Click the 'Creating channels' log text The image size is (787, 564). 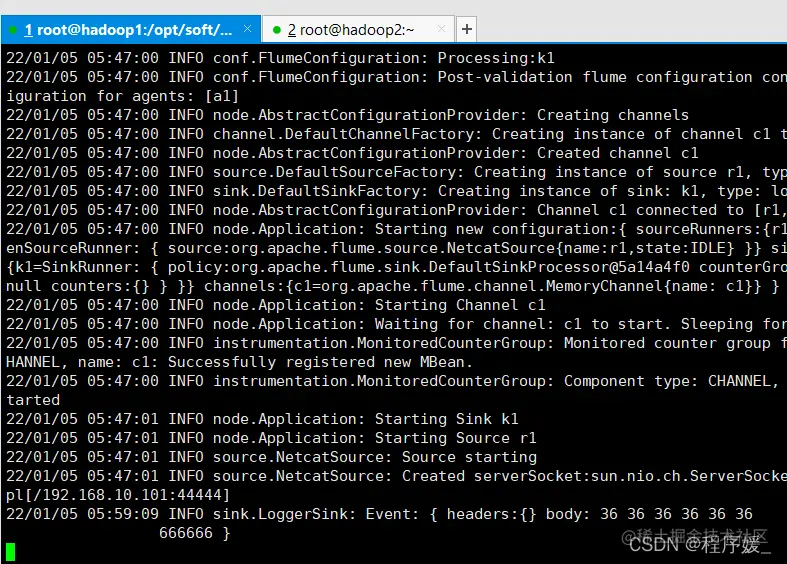coord(613,115)
